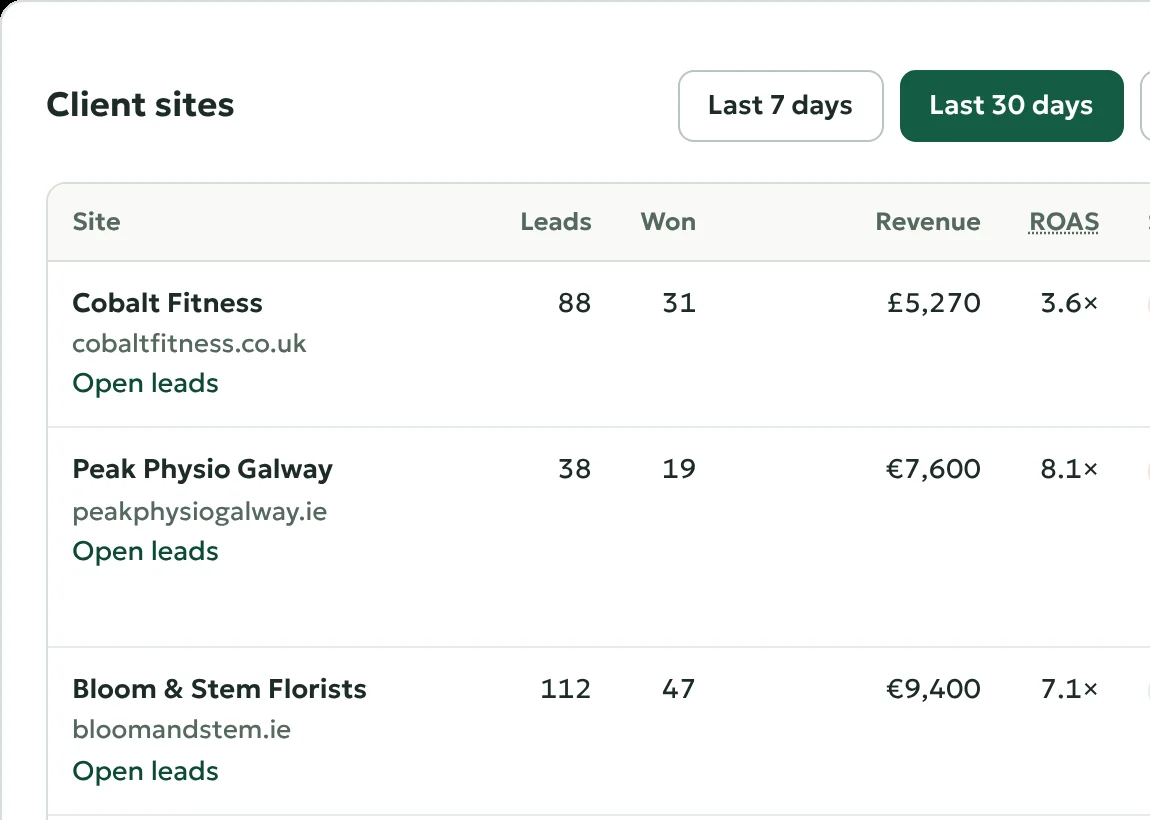Click the Site column header
The width and height of the screenshot is (1150, 820).
click(96, 222)
